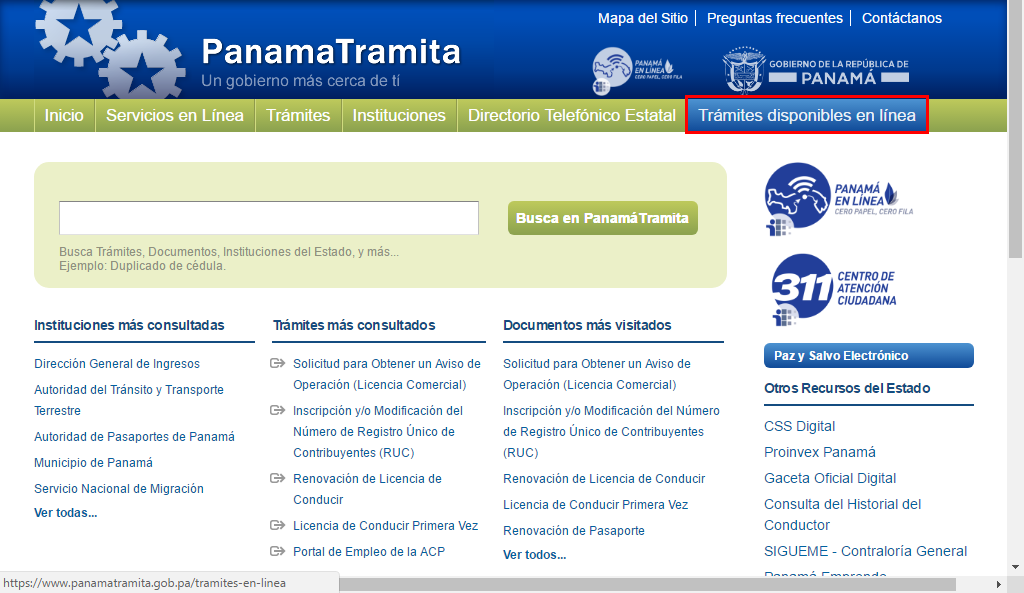The width and height of the screenshot is (1024, 593).
Task: Click arrow icon beside Renovación de Licencia trámite
Action: [278, 478]
